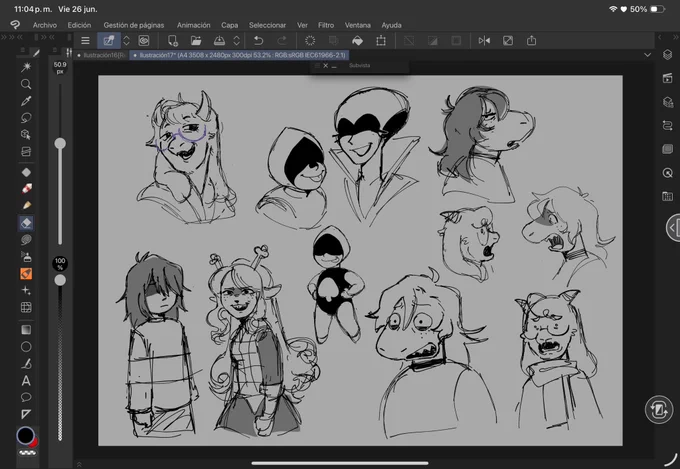Open the Layers panel stack icon
This screenshot has height=469, width=680.
[667, 54]
